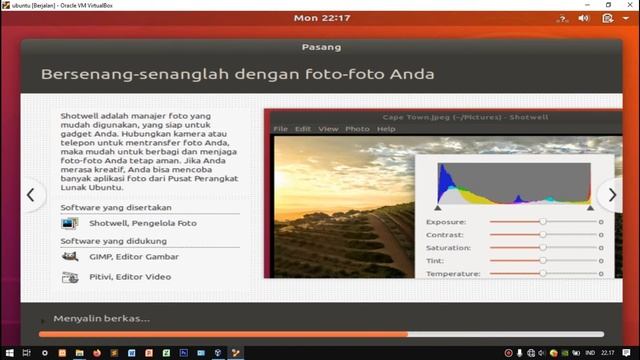Image resolution: width=640 pixels, height=360 pixels.
Task: Open PowerPoint from the taskbar
Action: coord(149,353)
